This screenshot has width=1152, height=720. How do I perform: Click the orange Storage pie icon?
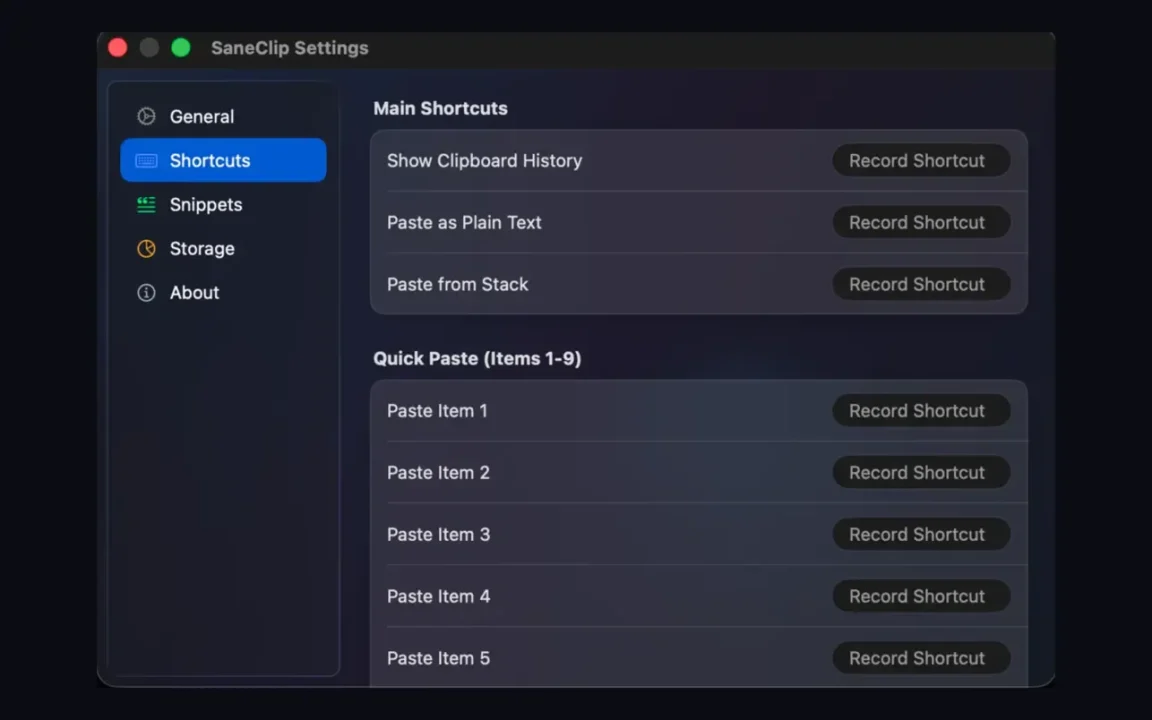(146, 248)
